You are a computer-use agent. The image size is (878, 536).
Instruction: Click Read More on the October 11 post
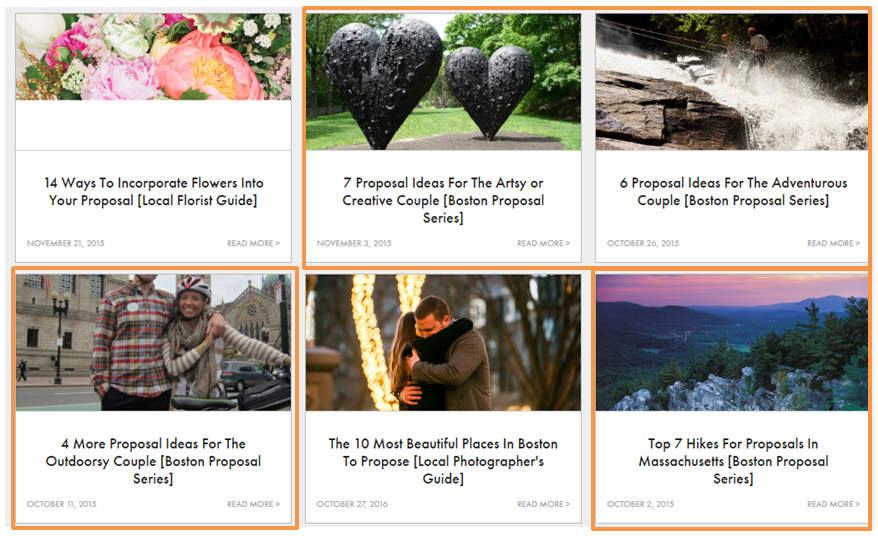tap(253, 504)
